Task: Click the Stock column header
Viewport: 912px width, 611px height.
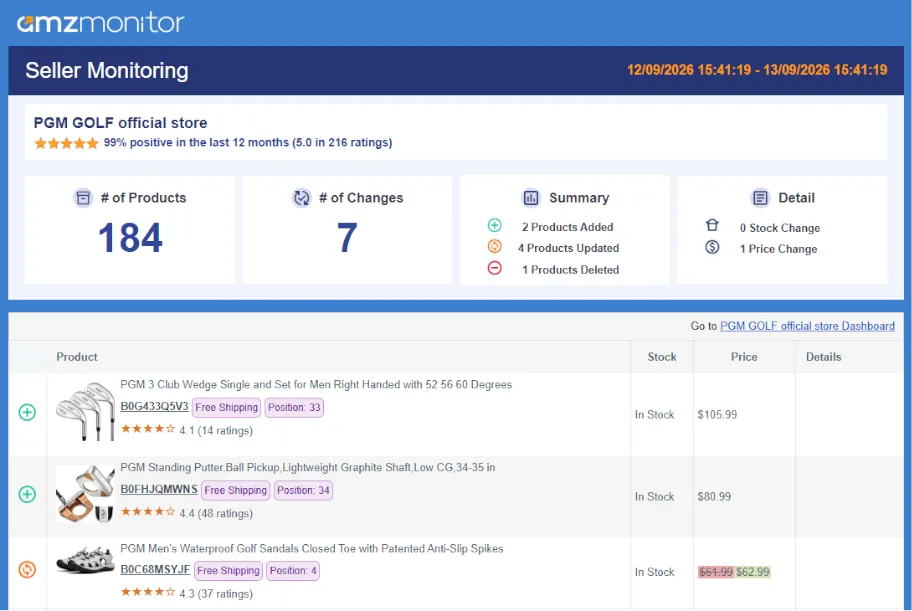Action: [662, 357]
